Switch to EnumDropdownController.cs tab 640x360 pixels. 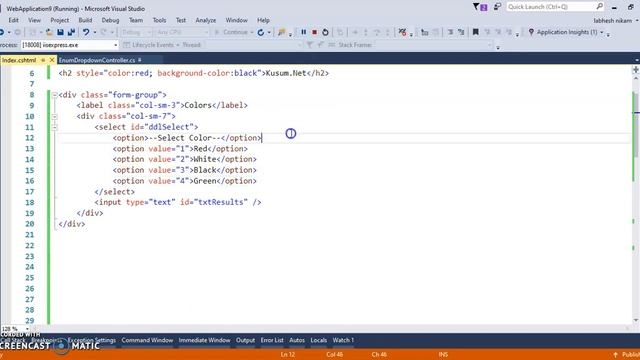[x=97, y=60]
